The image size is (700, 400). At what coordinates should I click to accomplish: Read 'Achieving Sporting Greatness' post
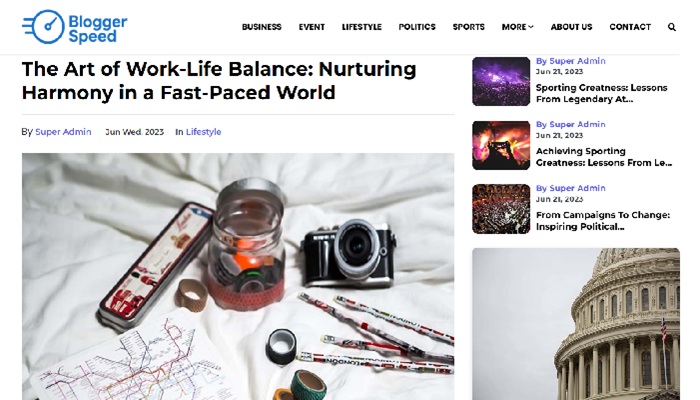pos(604,157)
